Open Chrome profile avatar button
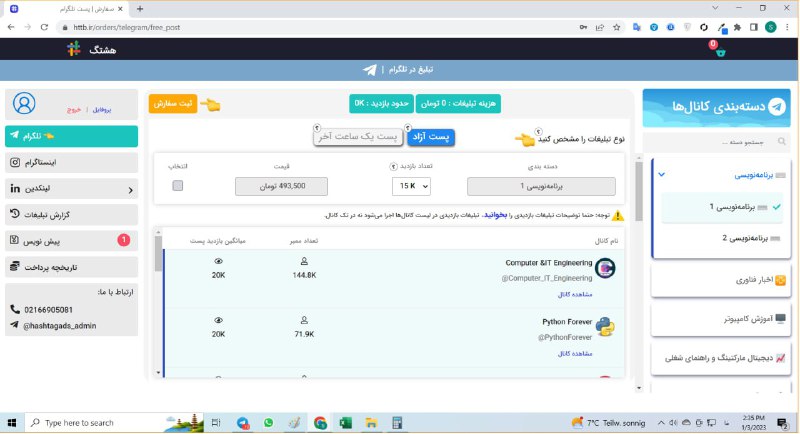The height and width of the screenshot is (434, 800). coord(770,27)
